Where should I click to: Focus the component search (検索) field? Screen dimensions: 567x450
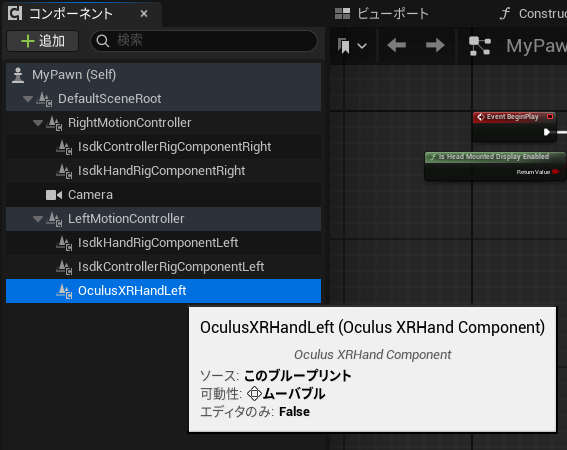[x=204, y=41]
